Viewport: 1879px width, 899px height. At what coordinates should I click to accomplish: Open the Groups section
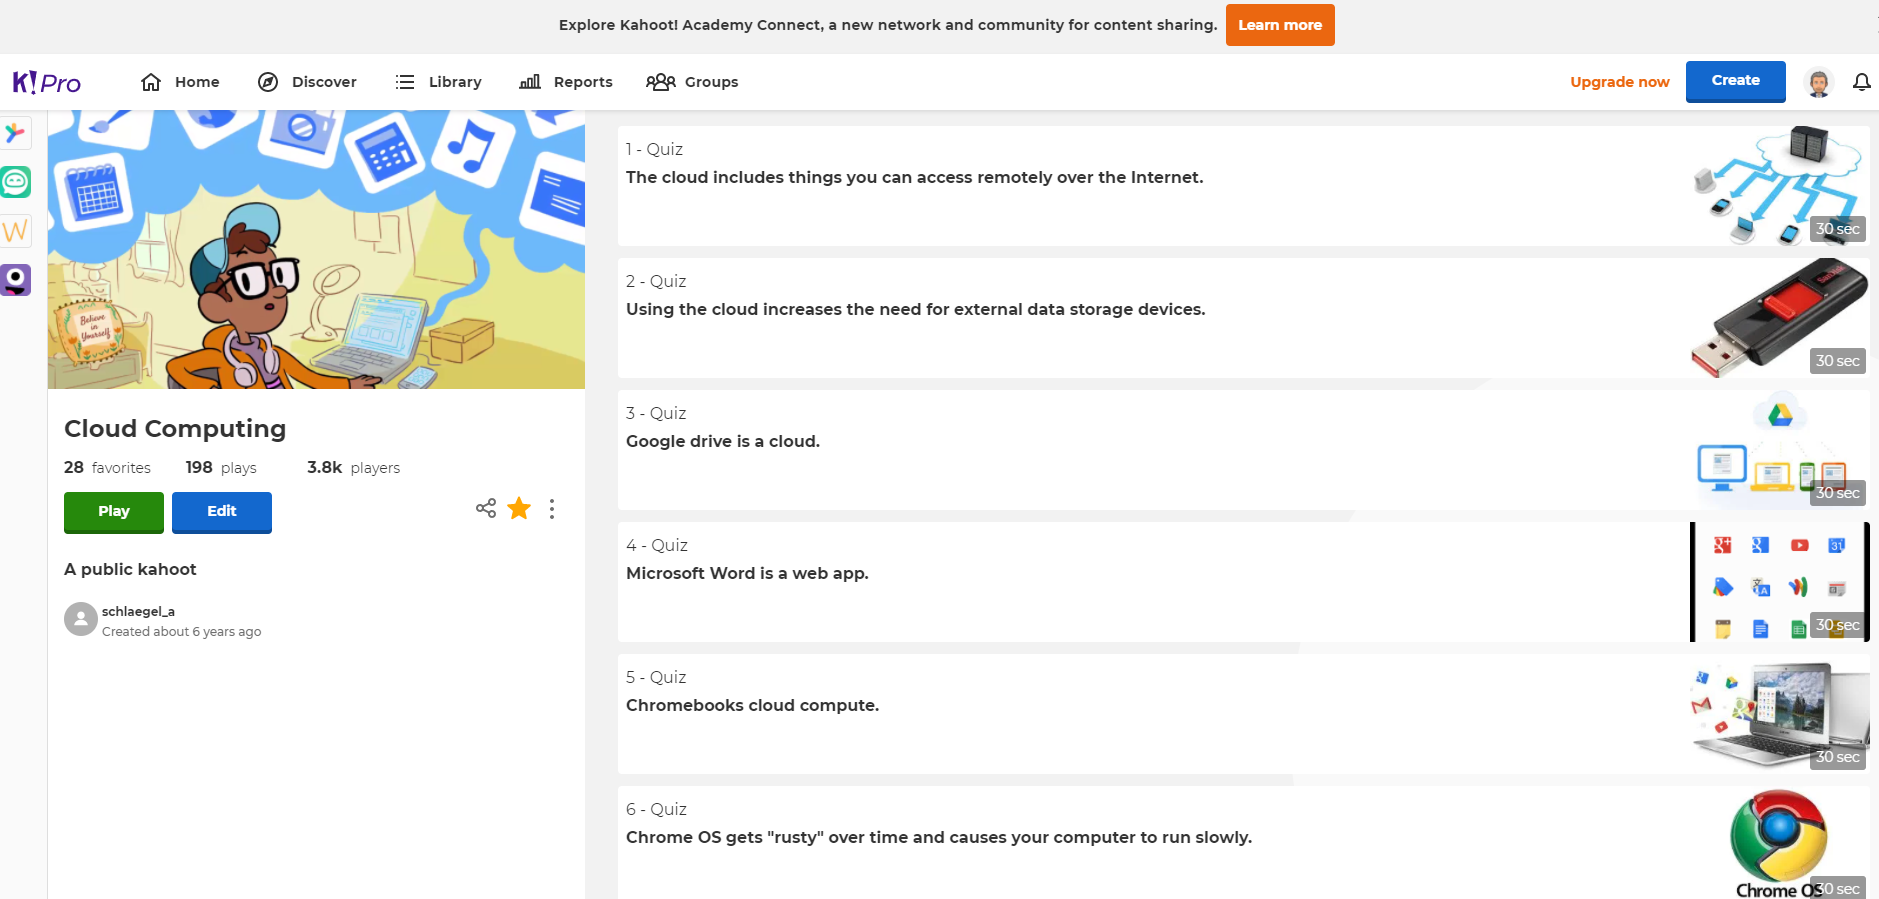click(x=692, y=82)
